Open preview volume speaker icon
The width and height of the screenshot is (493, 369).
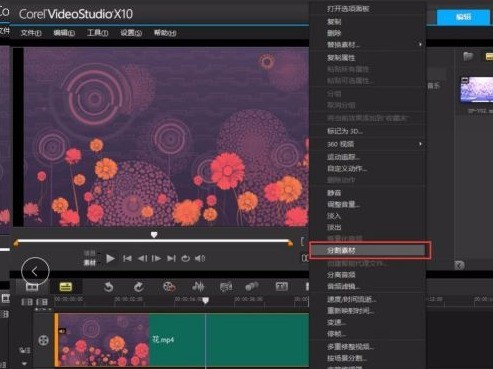pos(200,258)
